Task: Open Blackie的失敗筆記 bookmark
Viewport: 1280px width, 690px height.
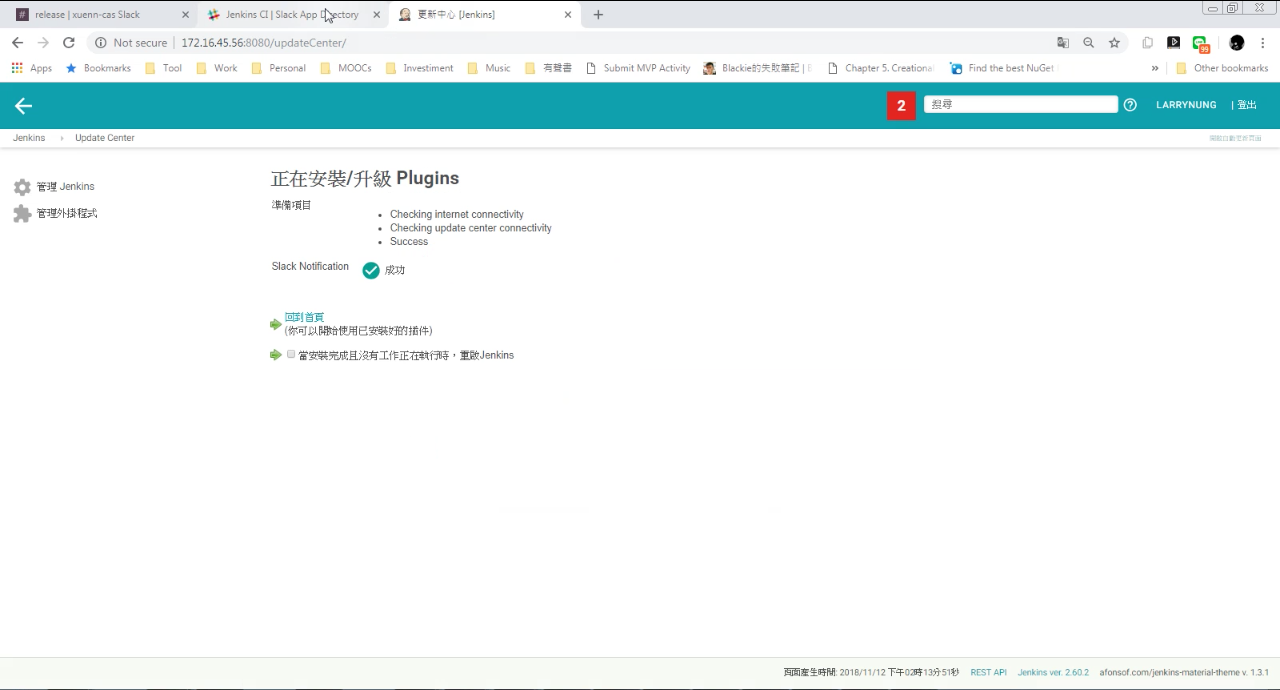Action: click(x=757, y=68)
